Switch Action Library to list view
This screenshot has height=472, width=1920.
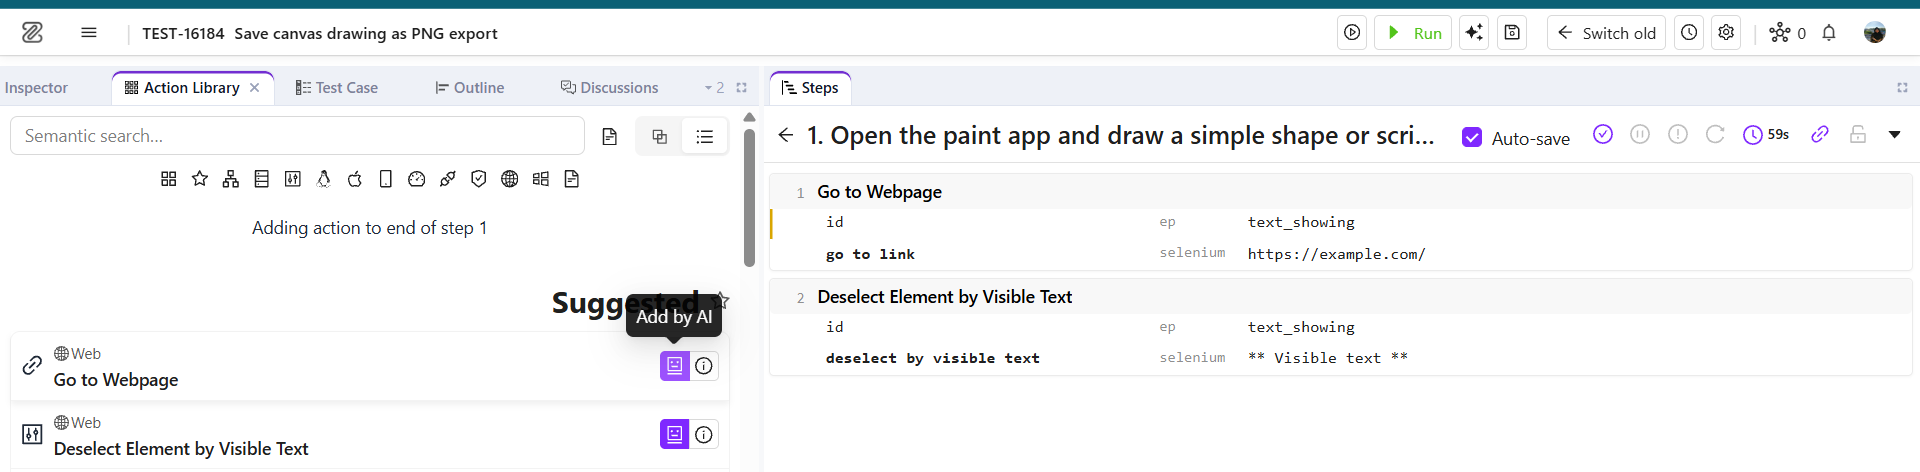pyautogui.click(x=705, y=136)
